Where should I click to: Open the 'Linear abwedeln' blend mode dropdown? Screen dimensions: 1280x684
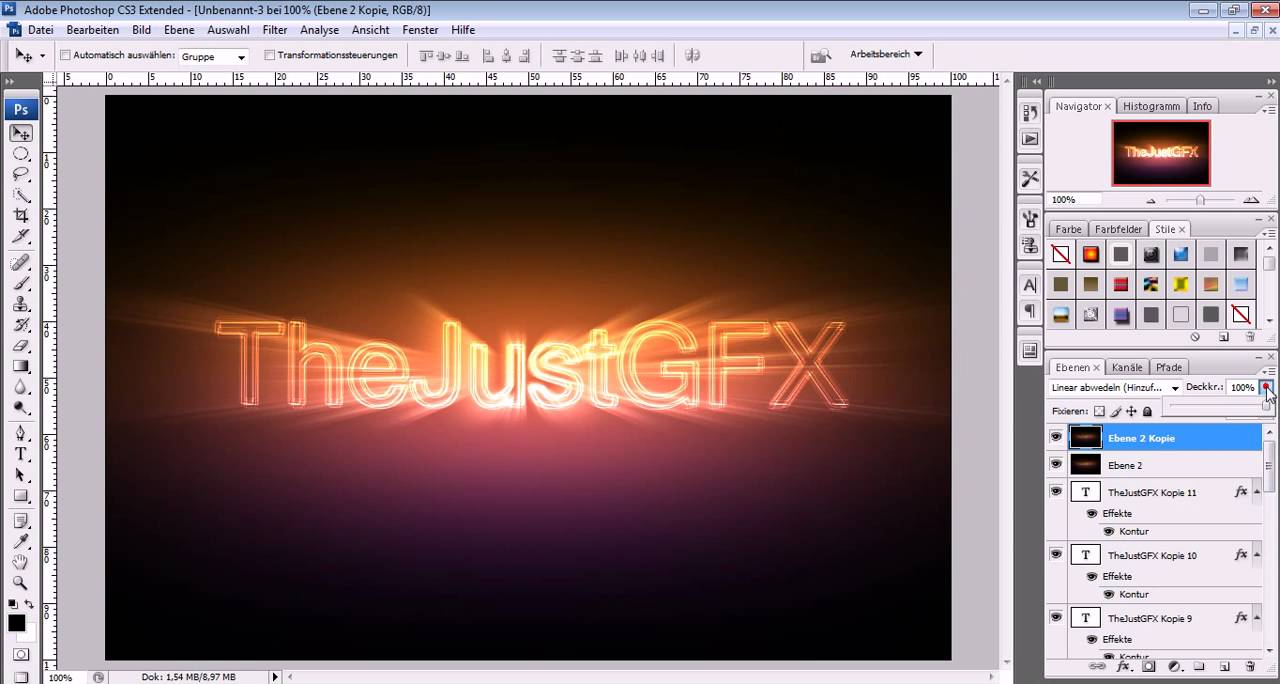point(1116,387)
